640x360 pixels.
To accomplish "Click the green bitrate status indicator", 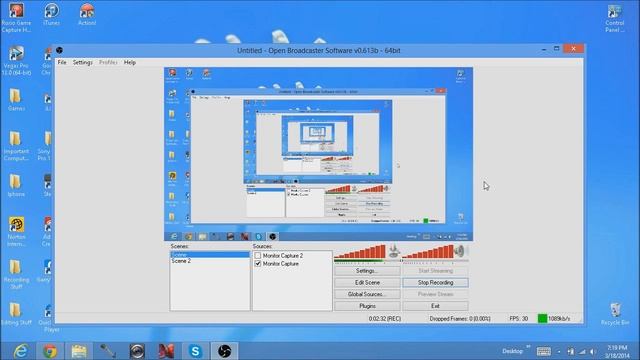I will [x=542, y=319].
